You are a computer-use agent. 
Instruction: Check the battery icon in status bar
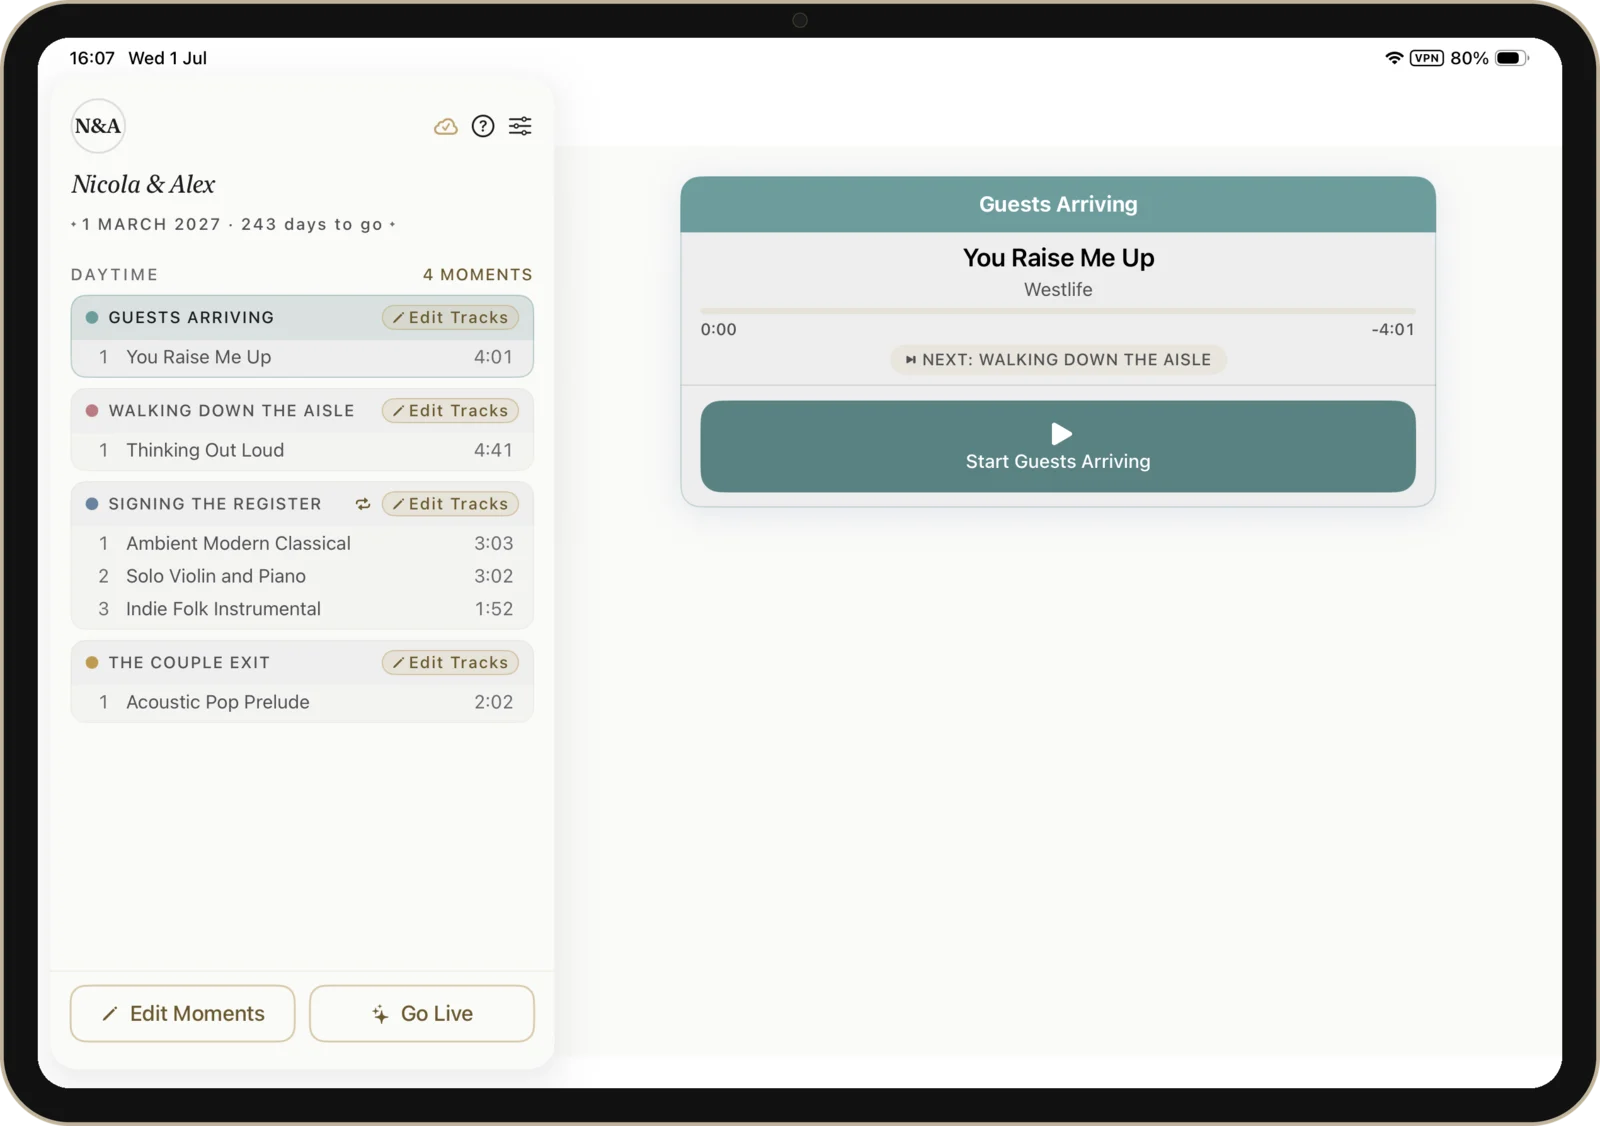coord(1512,58)
